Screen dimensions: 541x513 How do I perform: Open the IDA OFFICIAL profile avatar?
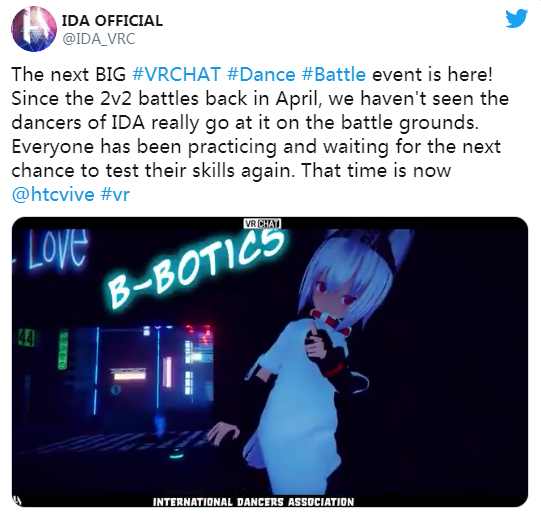coord(33,29)
